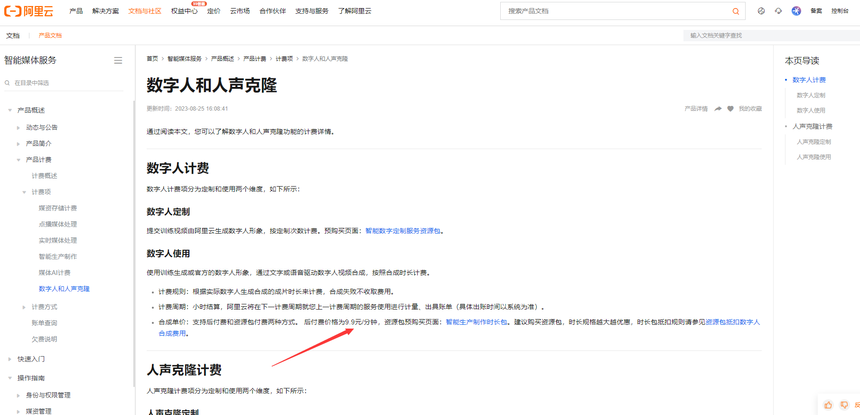The width and height of the screenshot is (860, 415).
Task: Open the 智能数字定制服务资源包 link
Action: coord(403,231)
